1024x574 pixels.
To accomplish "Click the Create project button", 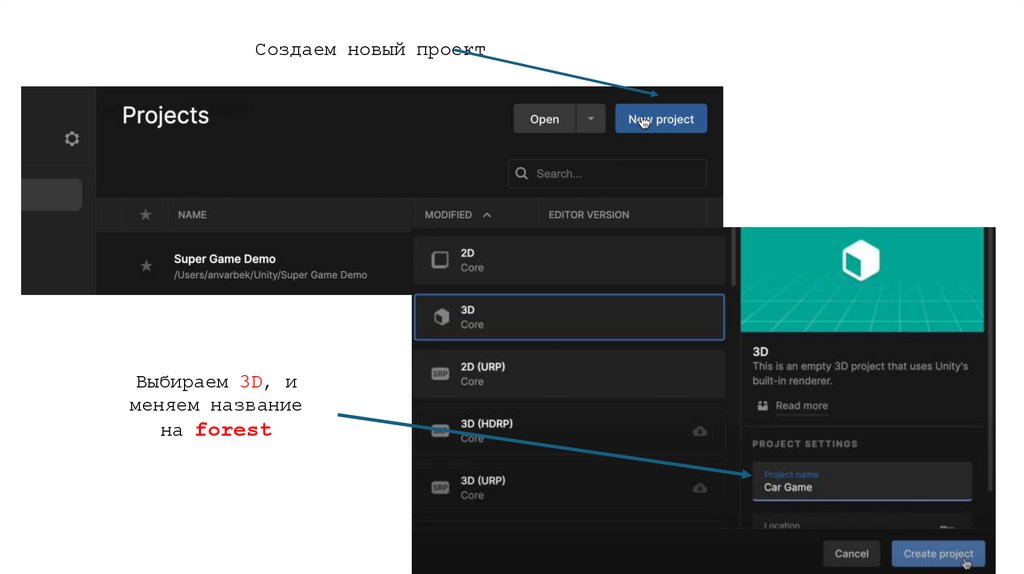I will pos(938,553).
